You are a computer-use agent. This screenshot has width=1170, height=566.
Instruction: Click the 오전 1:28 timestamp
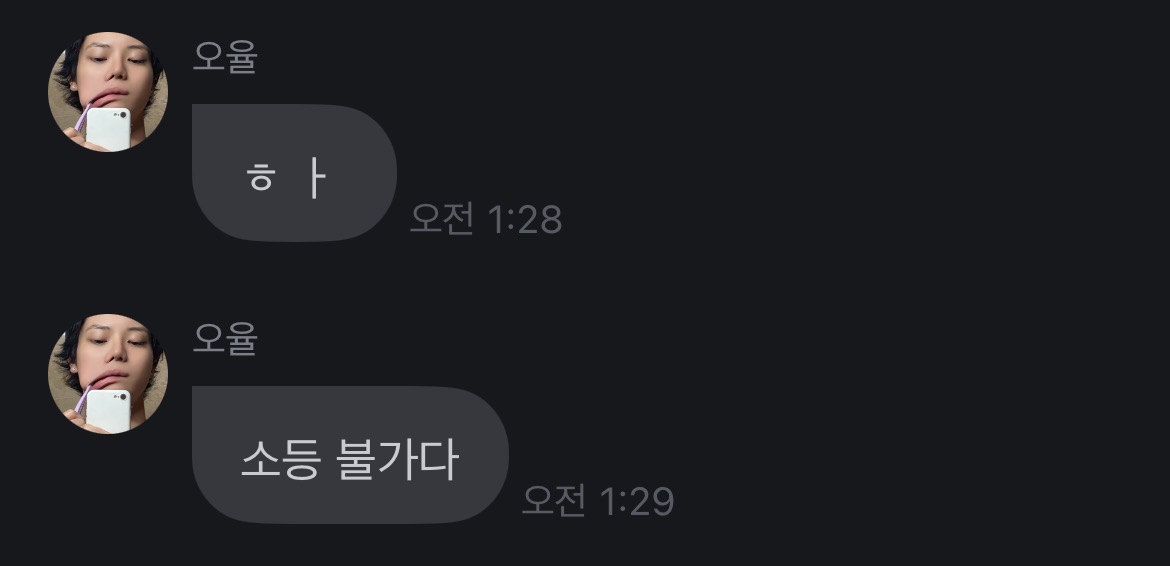coord(486,219)
